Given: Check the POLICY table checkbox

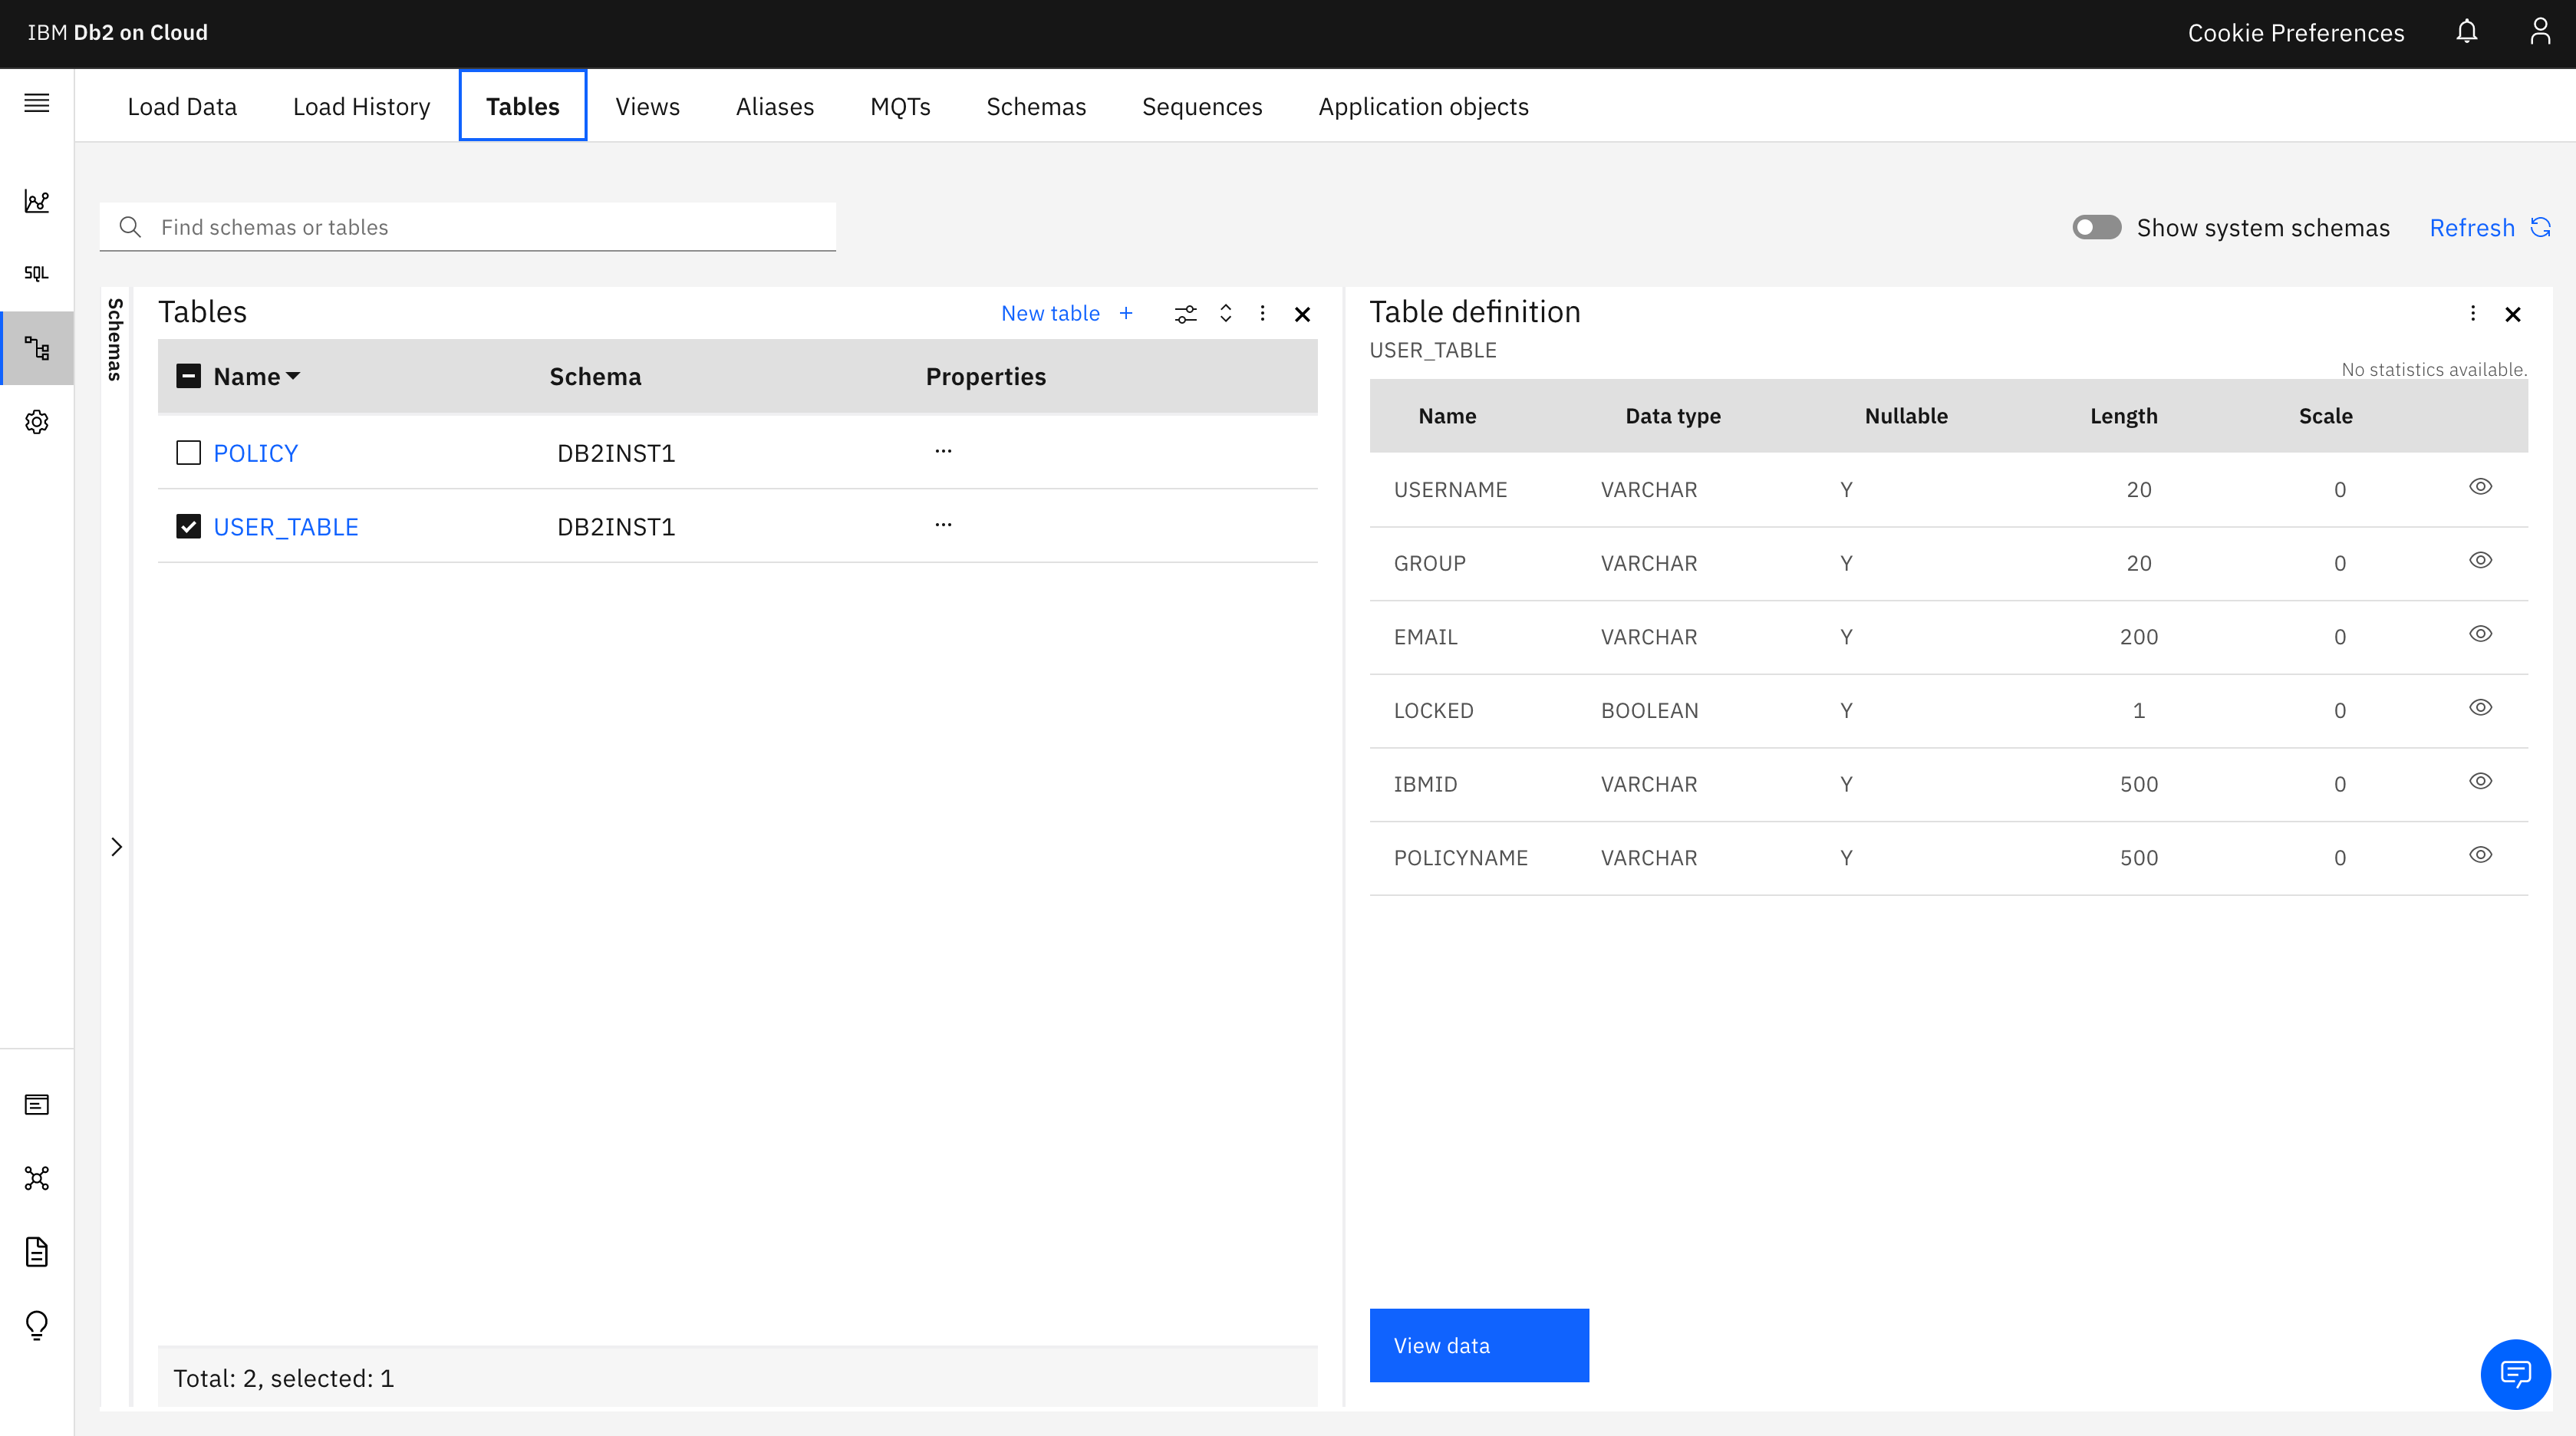Looking at the screenshot, I should (188, 453).
